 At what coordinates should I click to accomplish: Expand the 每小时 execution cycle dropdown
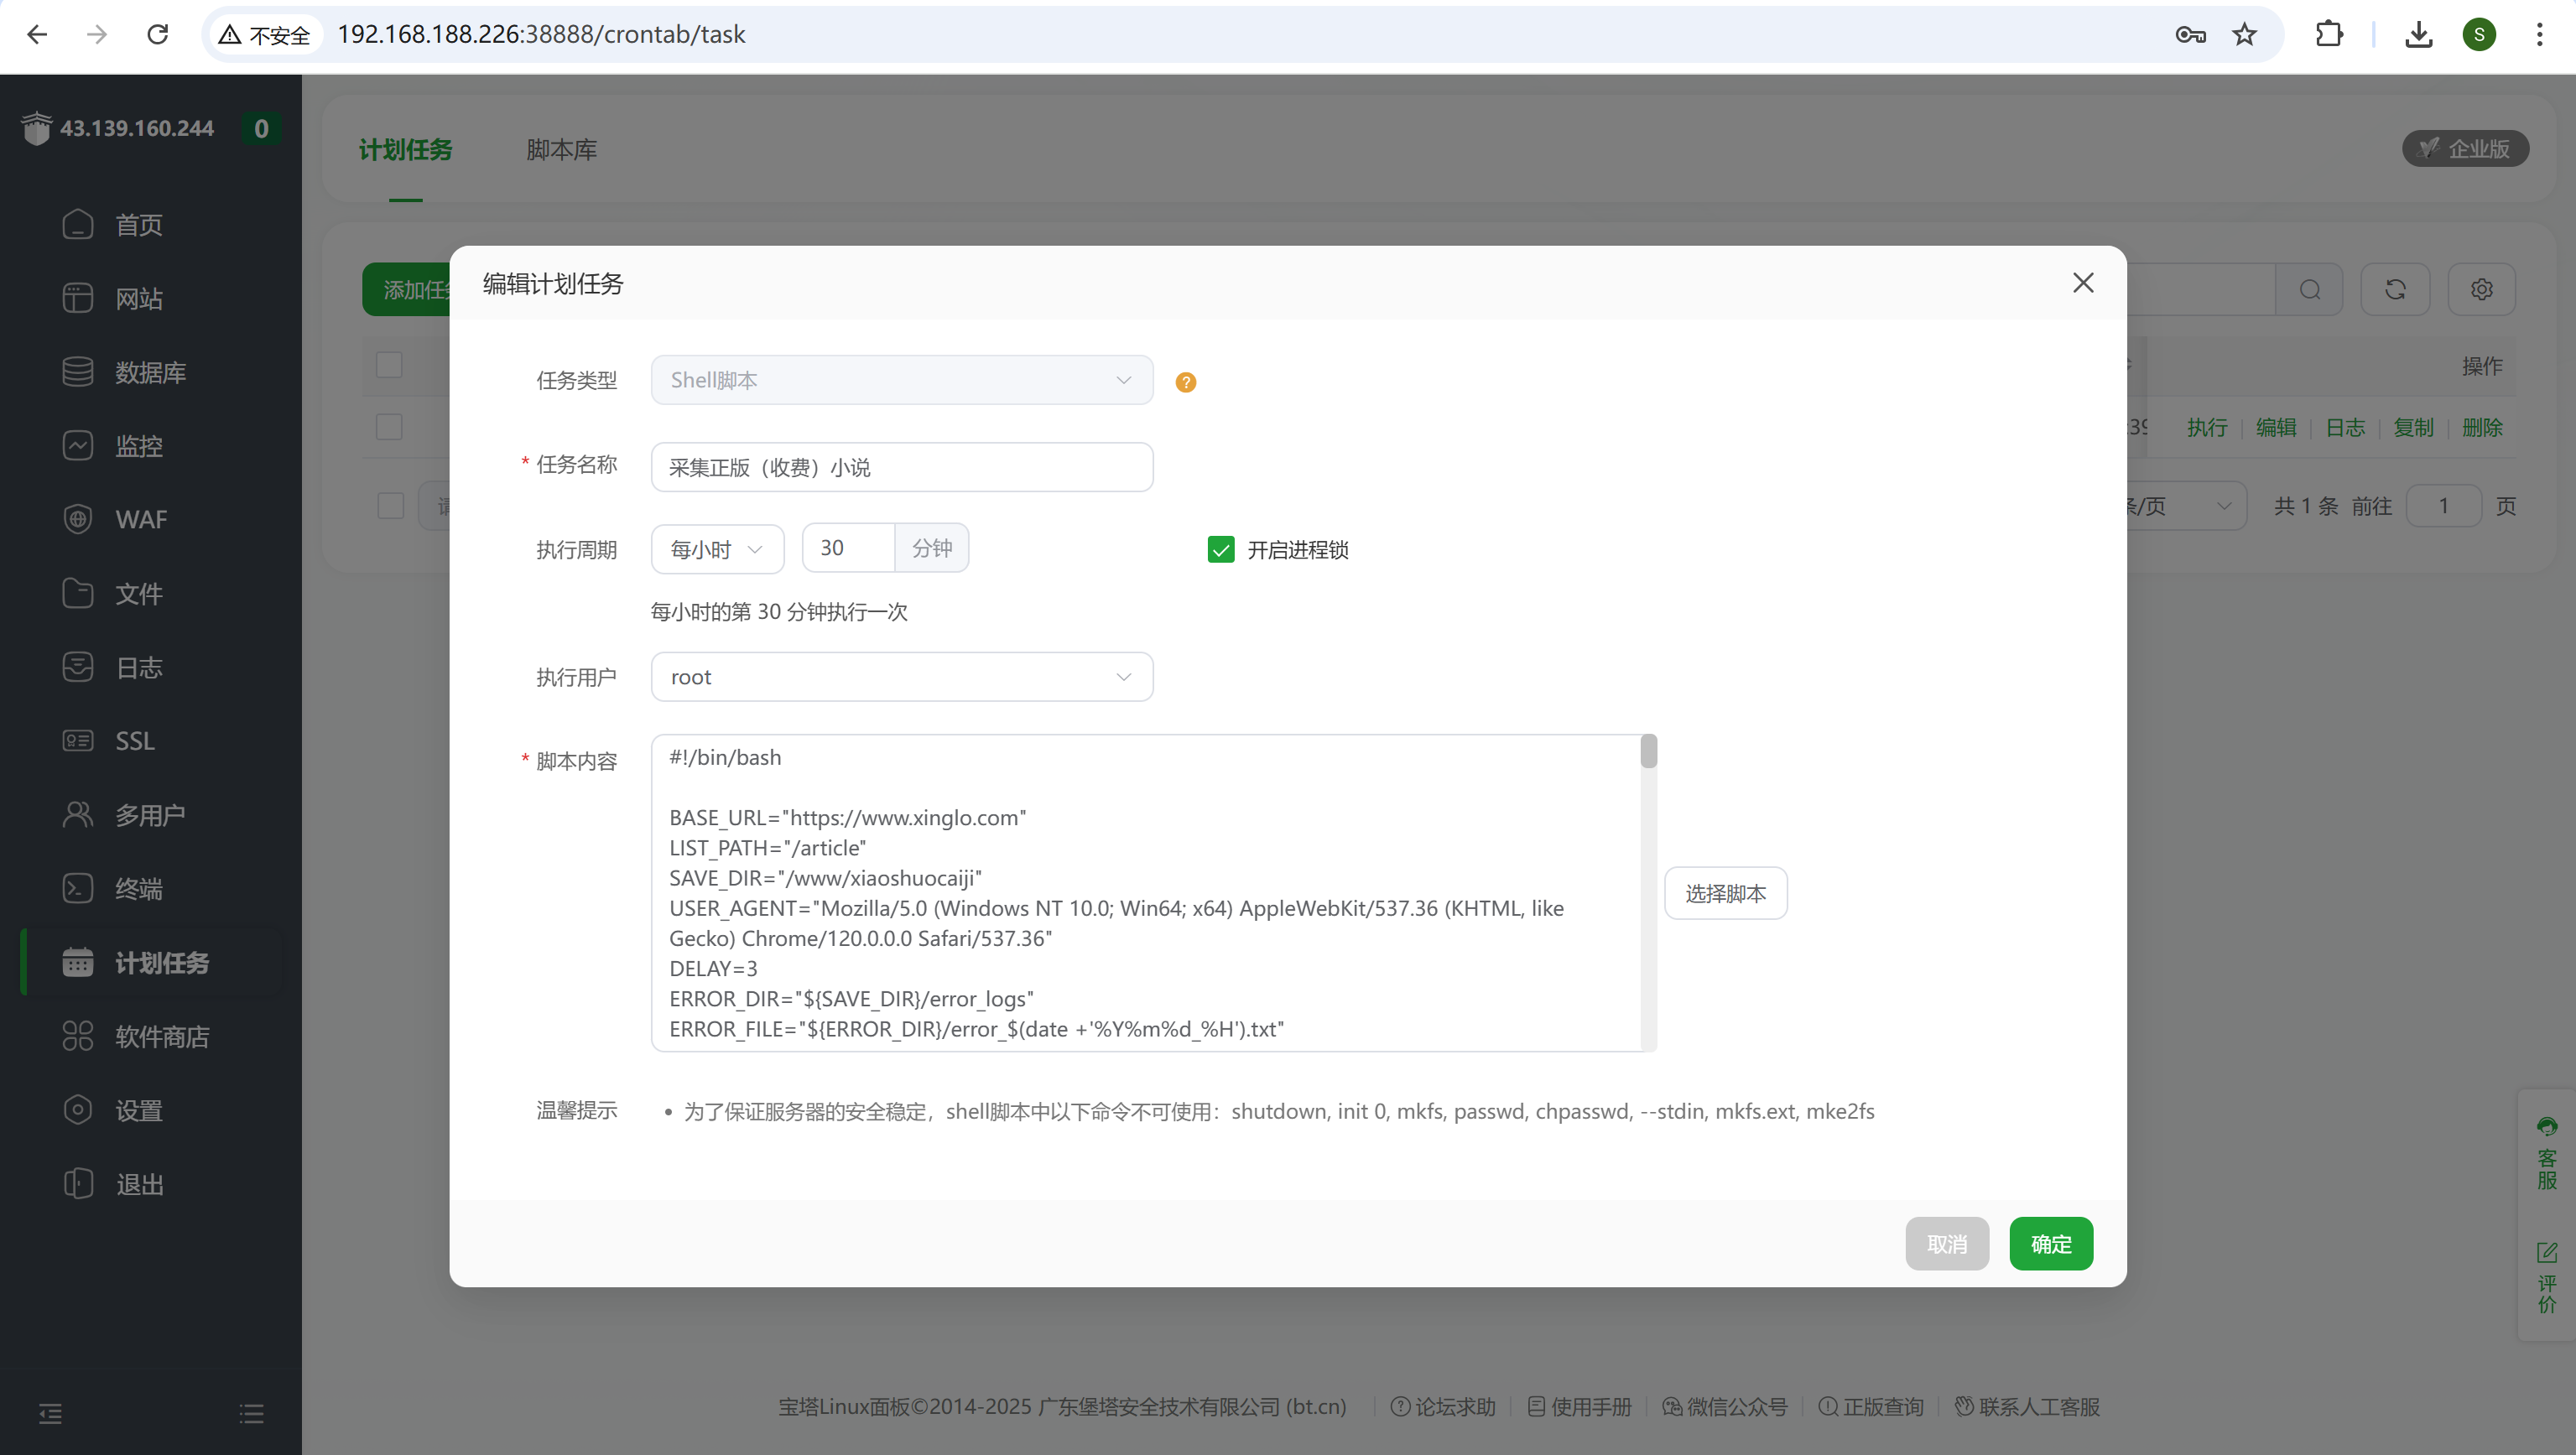pos(717,549)
